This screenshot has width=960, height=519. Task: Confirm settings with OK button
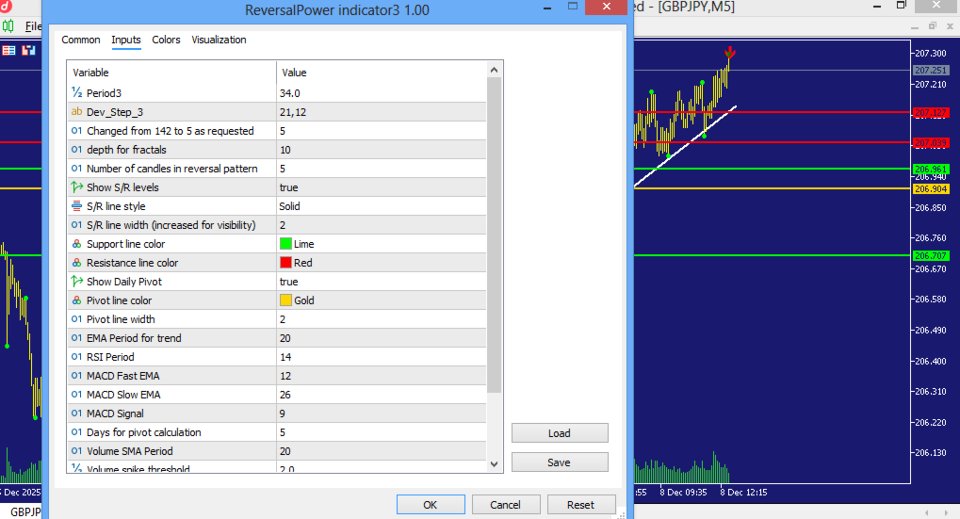pos(430,505)
